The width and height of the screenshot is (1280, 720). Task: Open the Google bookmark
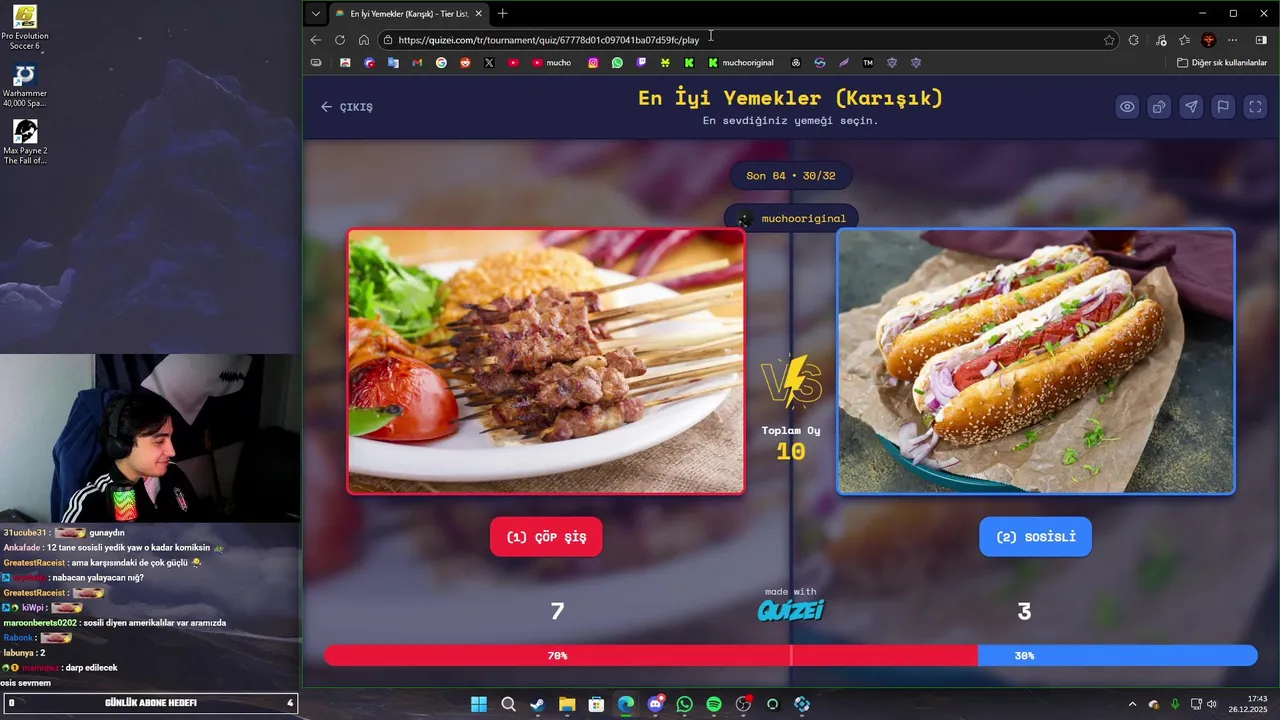[x=441, y=63]
